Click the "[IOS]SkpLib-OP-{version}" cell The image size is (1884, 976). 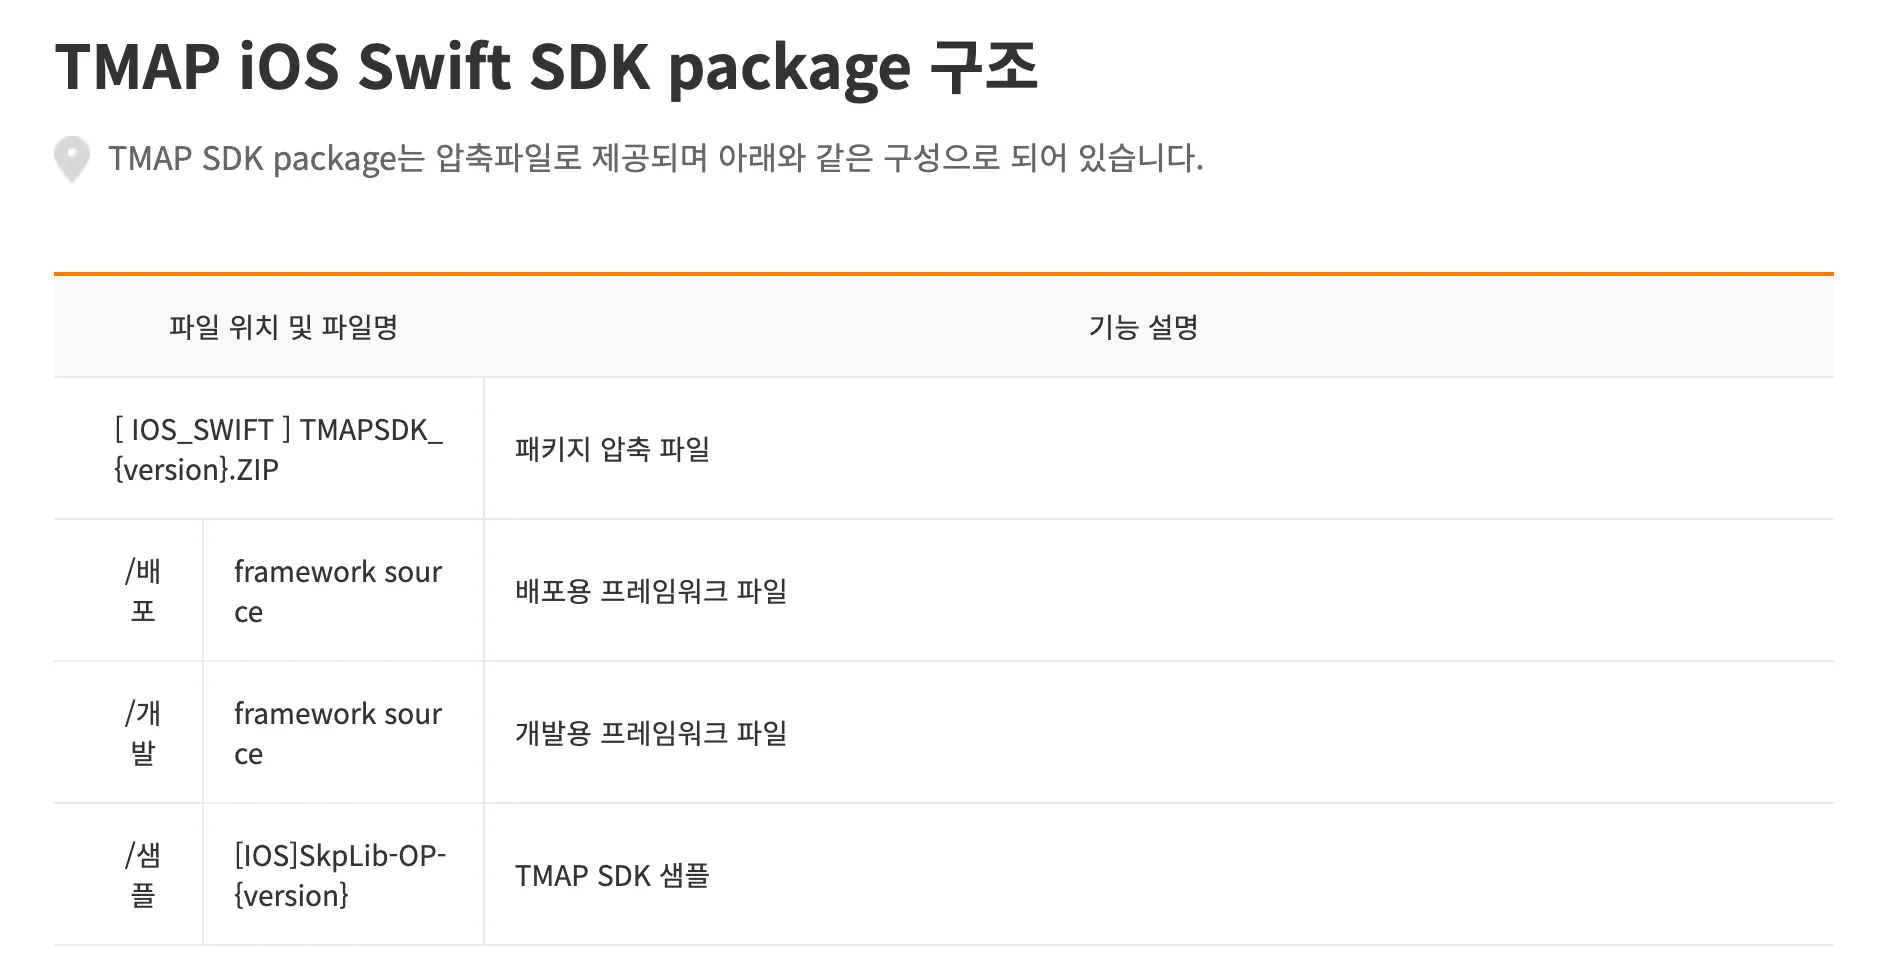coord(340,875)
